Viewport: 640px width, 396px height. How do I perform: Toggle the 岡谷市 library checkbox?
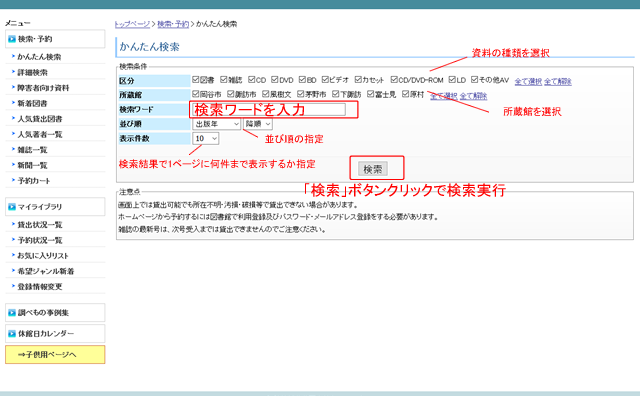[196, 94]
